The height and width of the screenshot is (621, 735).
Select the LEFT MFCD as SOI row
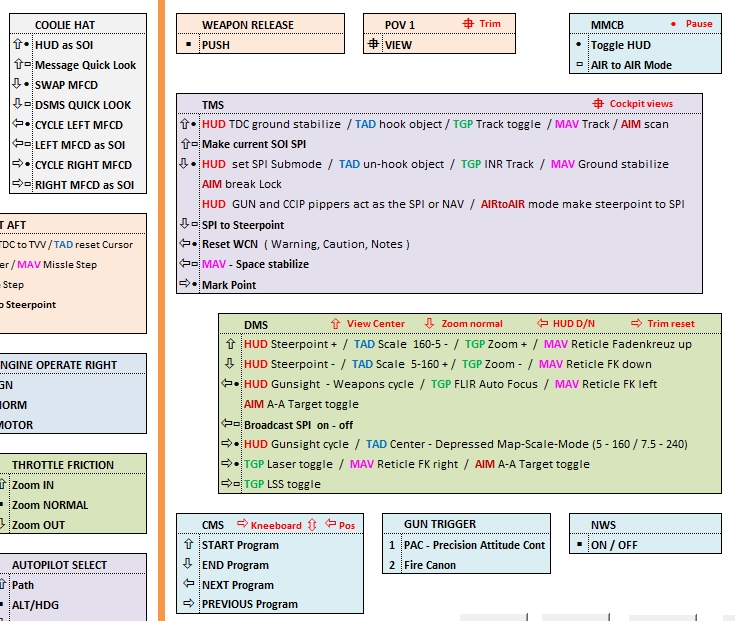pyautogui.click(x=78, y=145)
